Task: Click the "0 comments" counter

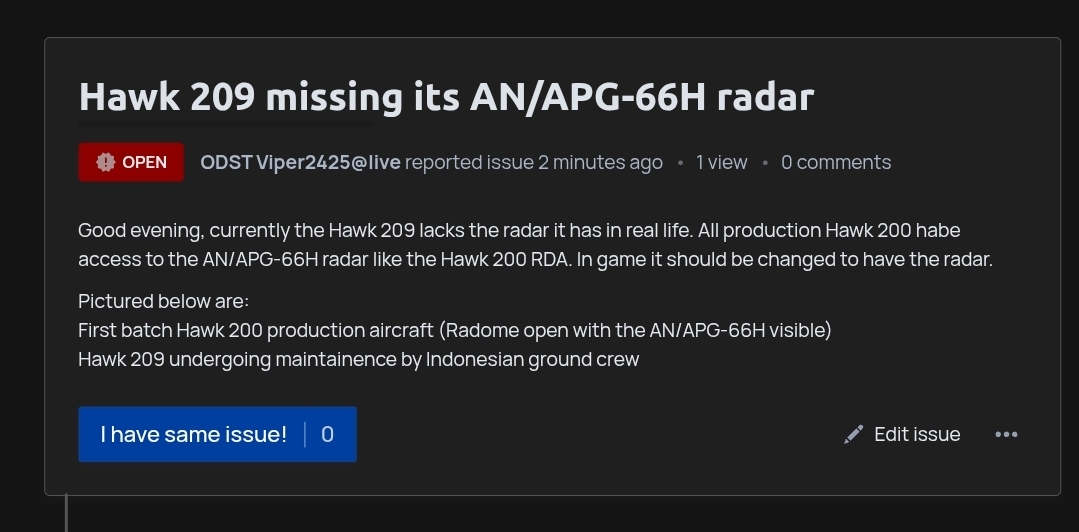Action: click(835, 162)
